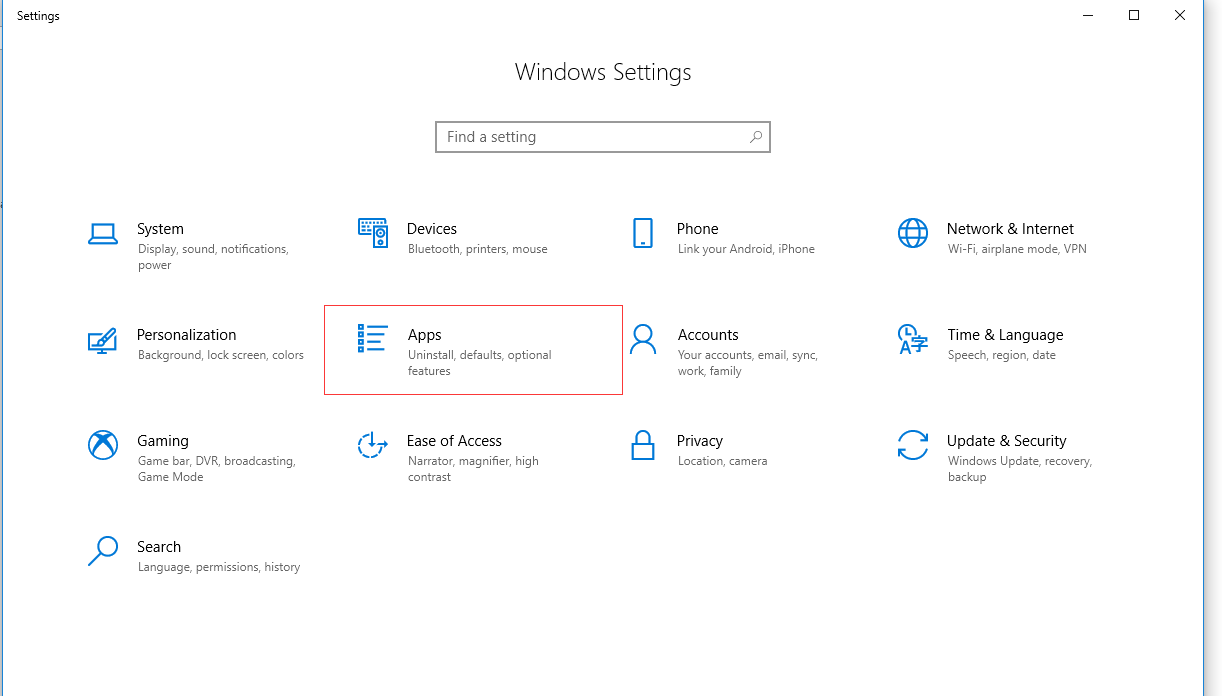Viewport: 1222px width, 696px height.
Task: Click the Gaming Xbox logo icon
Action: 102,445
